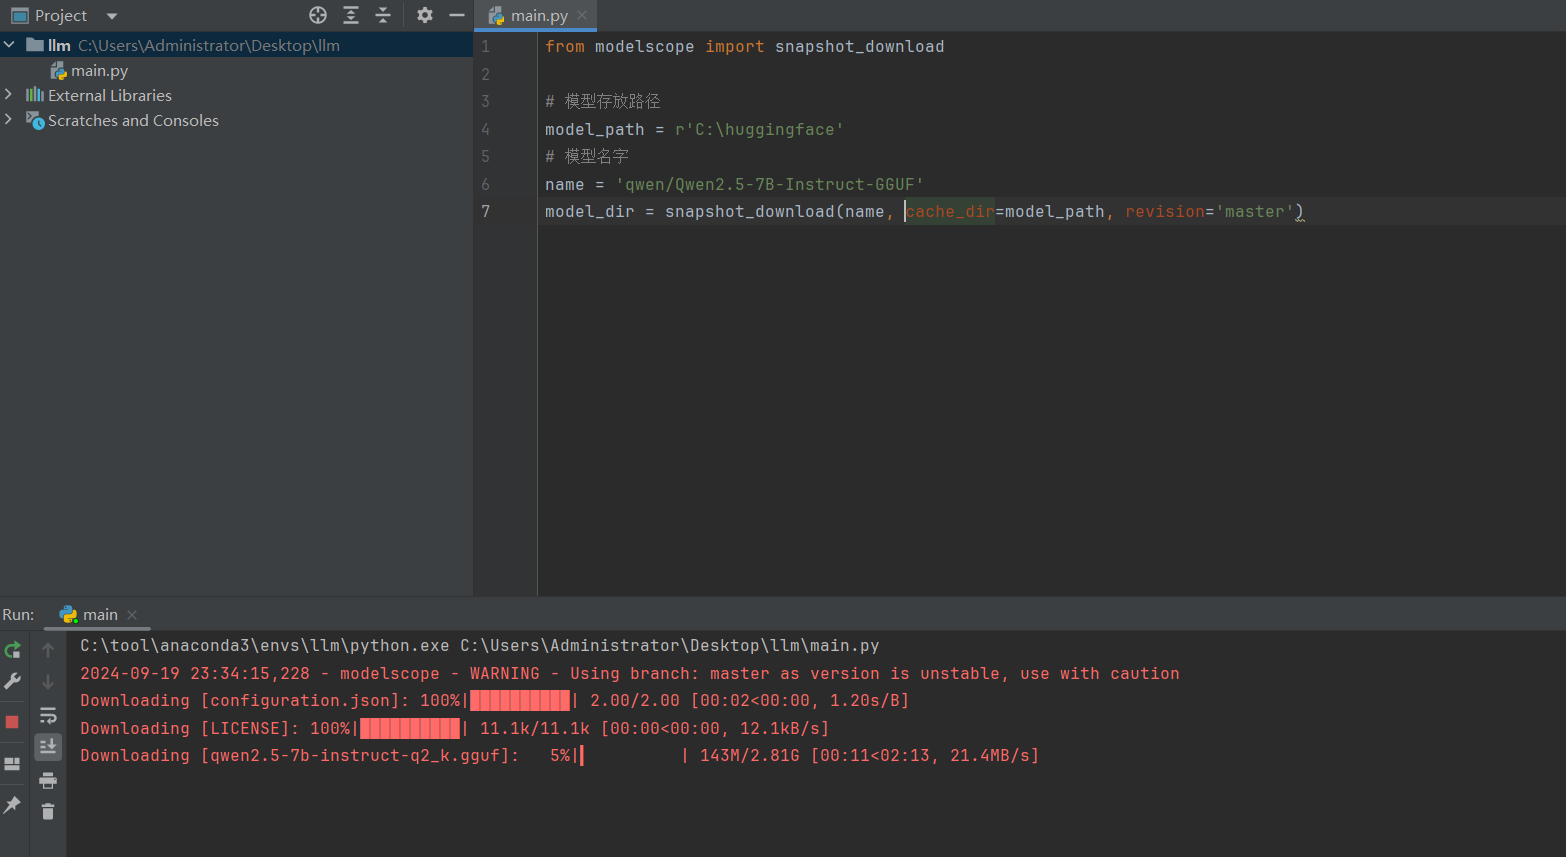The height and width of the screenshot is (857, 1566).
Task: Close the main.py editor tab
Action: (x=582, y=15)
